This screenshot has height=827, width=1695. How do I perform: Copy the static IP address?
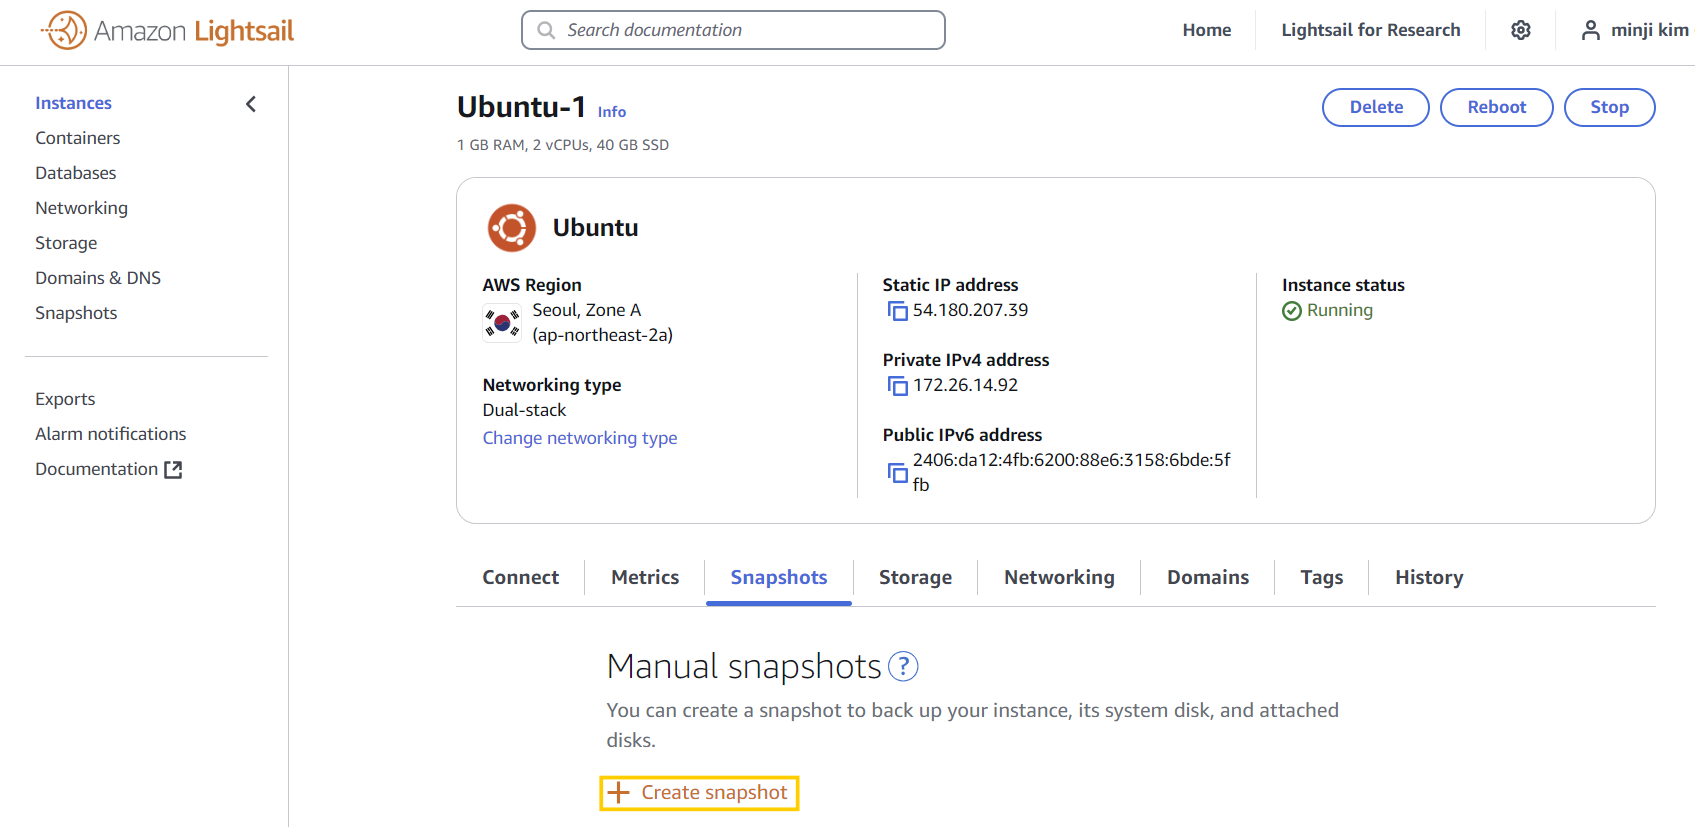tap(897, 311)
